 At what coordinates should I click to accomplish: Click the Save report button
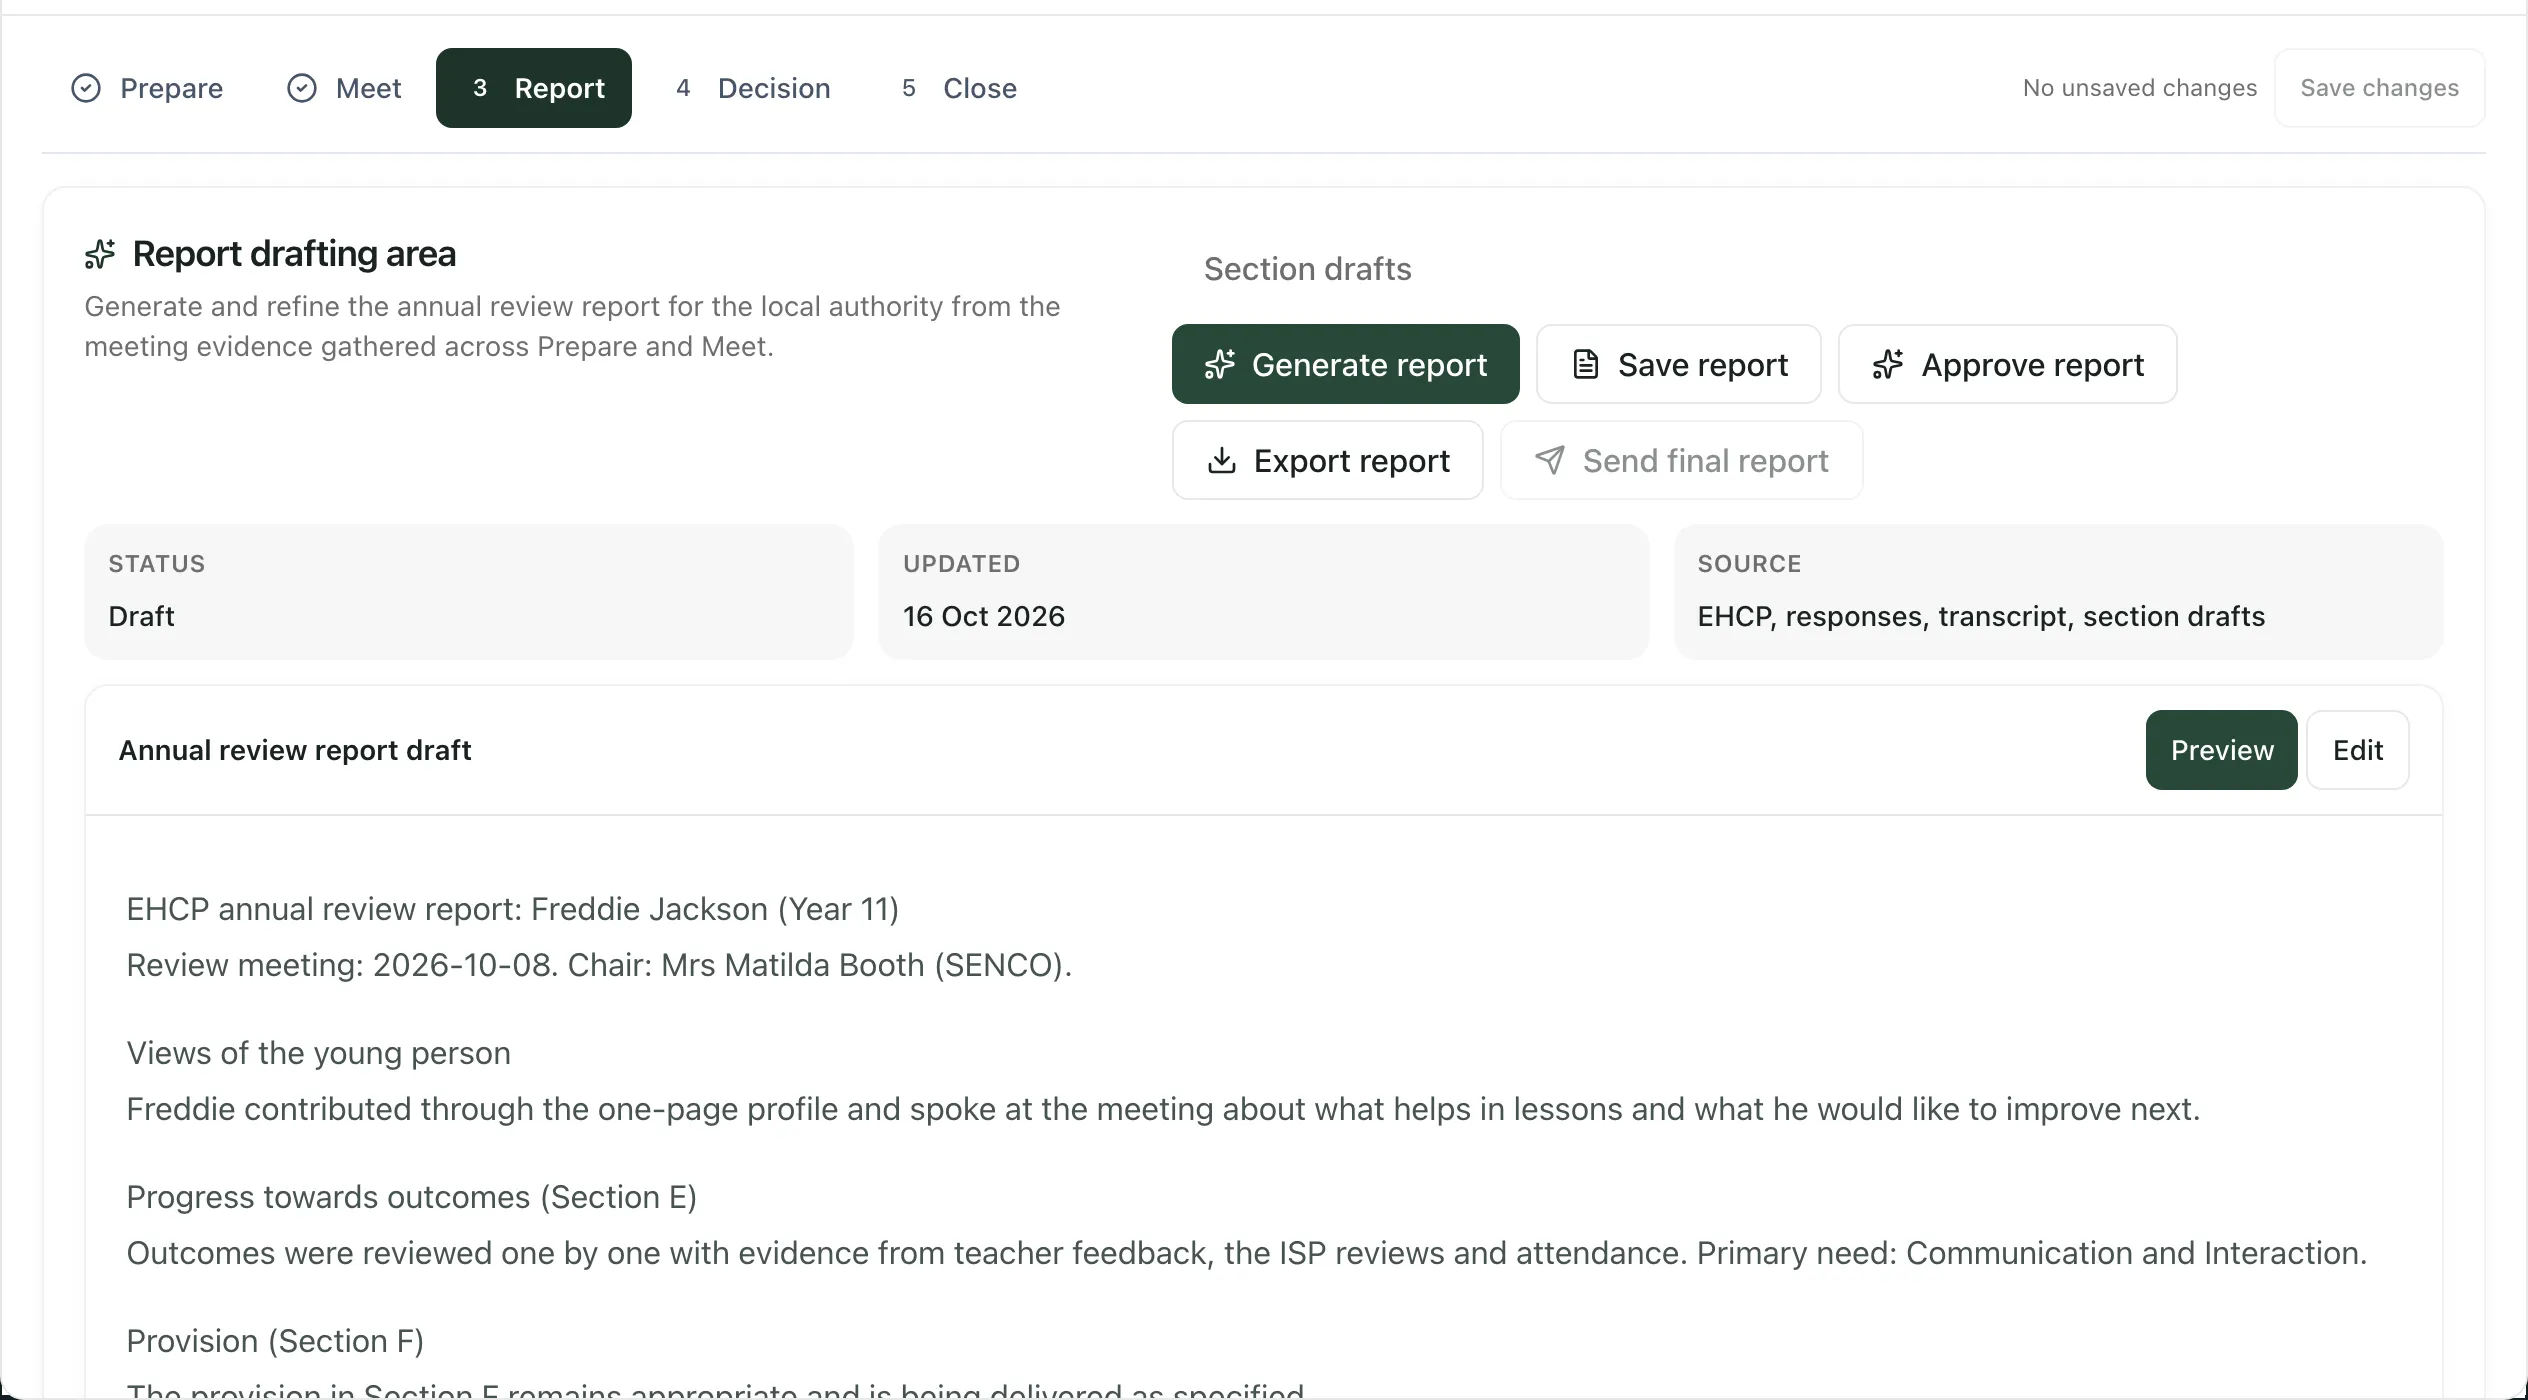[1679, 364]
